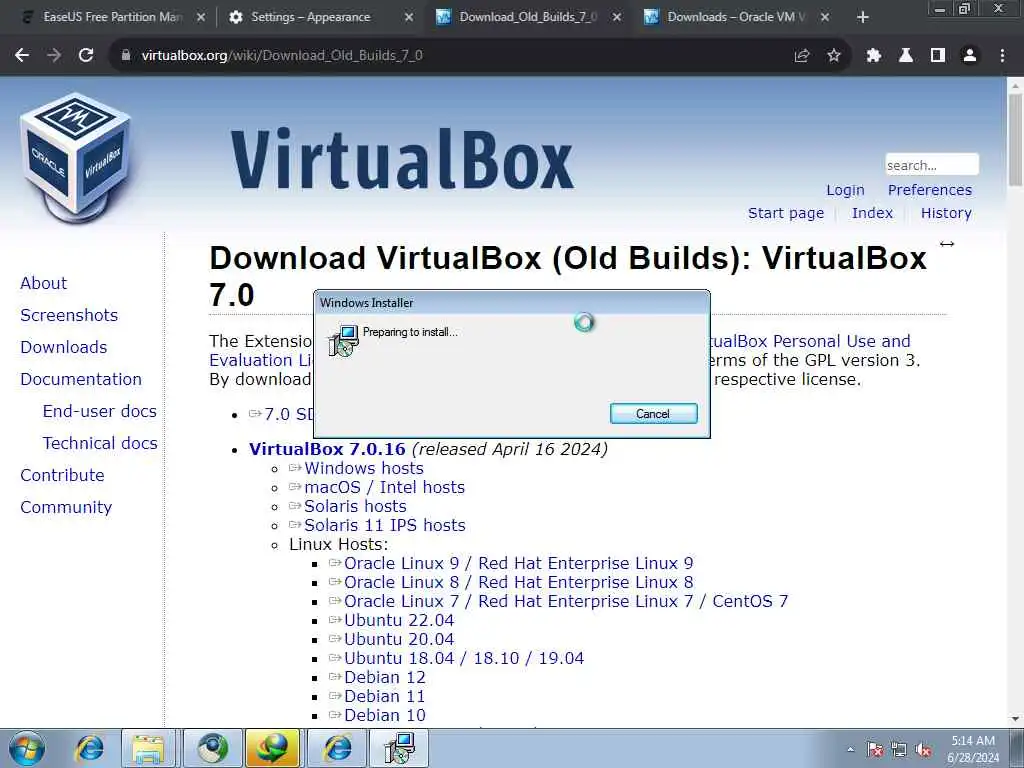1024x768 pixels.
Task: Click the muted volume tray icon
Action: click(923, 749)
